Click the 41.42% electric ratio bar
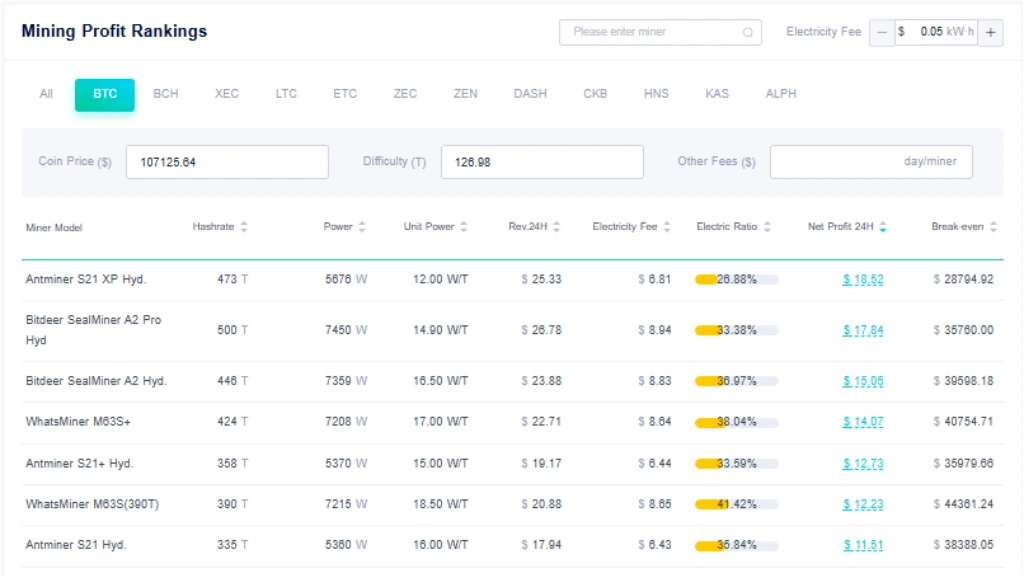1024x576 pixels. (x=736, y=504)
